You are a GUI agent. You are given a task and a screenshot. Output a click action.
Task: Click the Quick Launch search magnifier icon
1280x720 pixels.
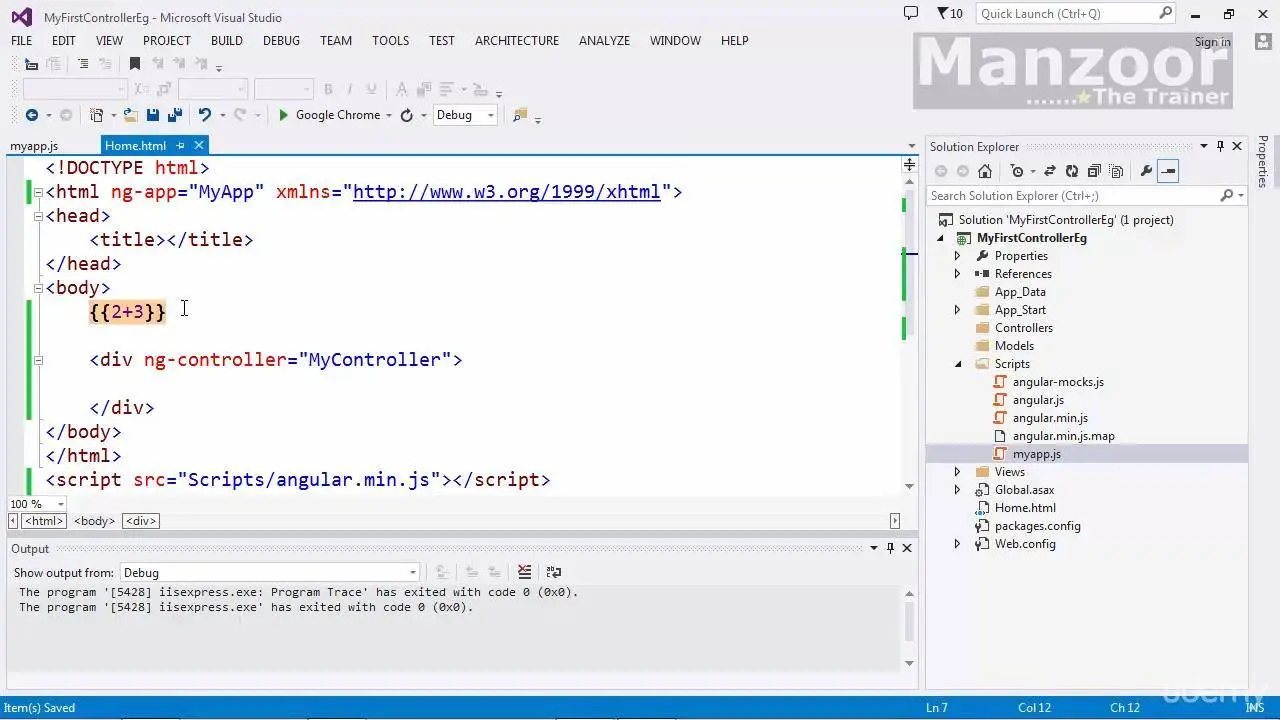1165,13
